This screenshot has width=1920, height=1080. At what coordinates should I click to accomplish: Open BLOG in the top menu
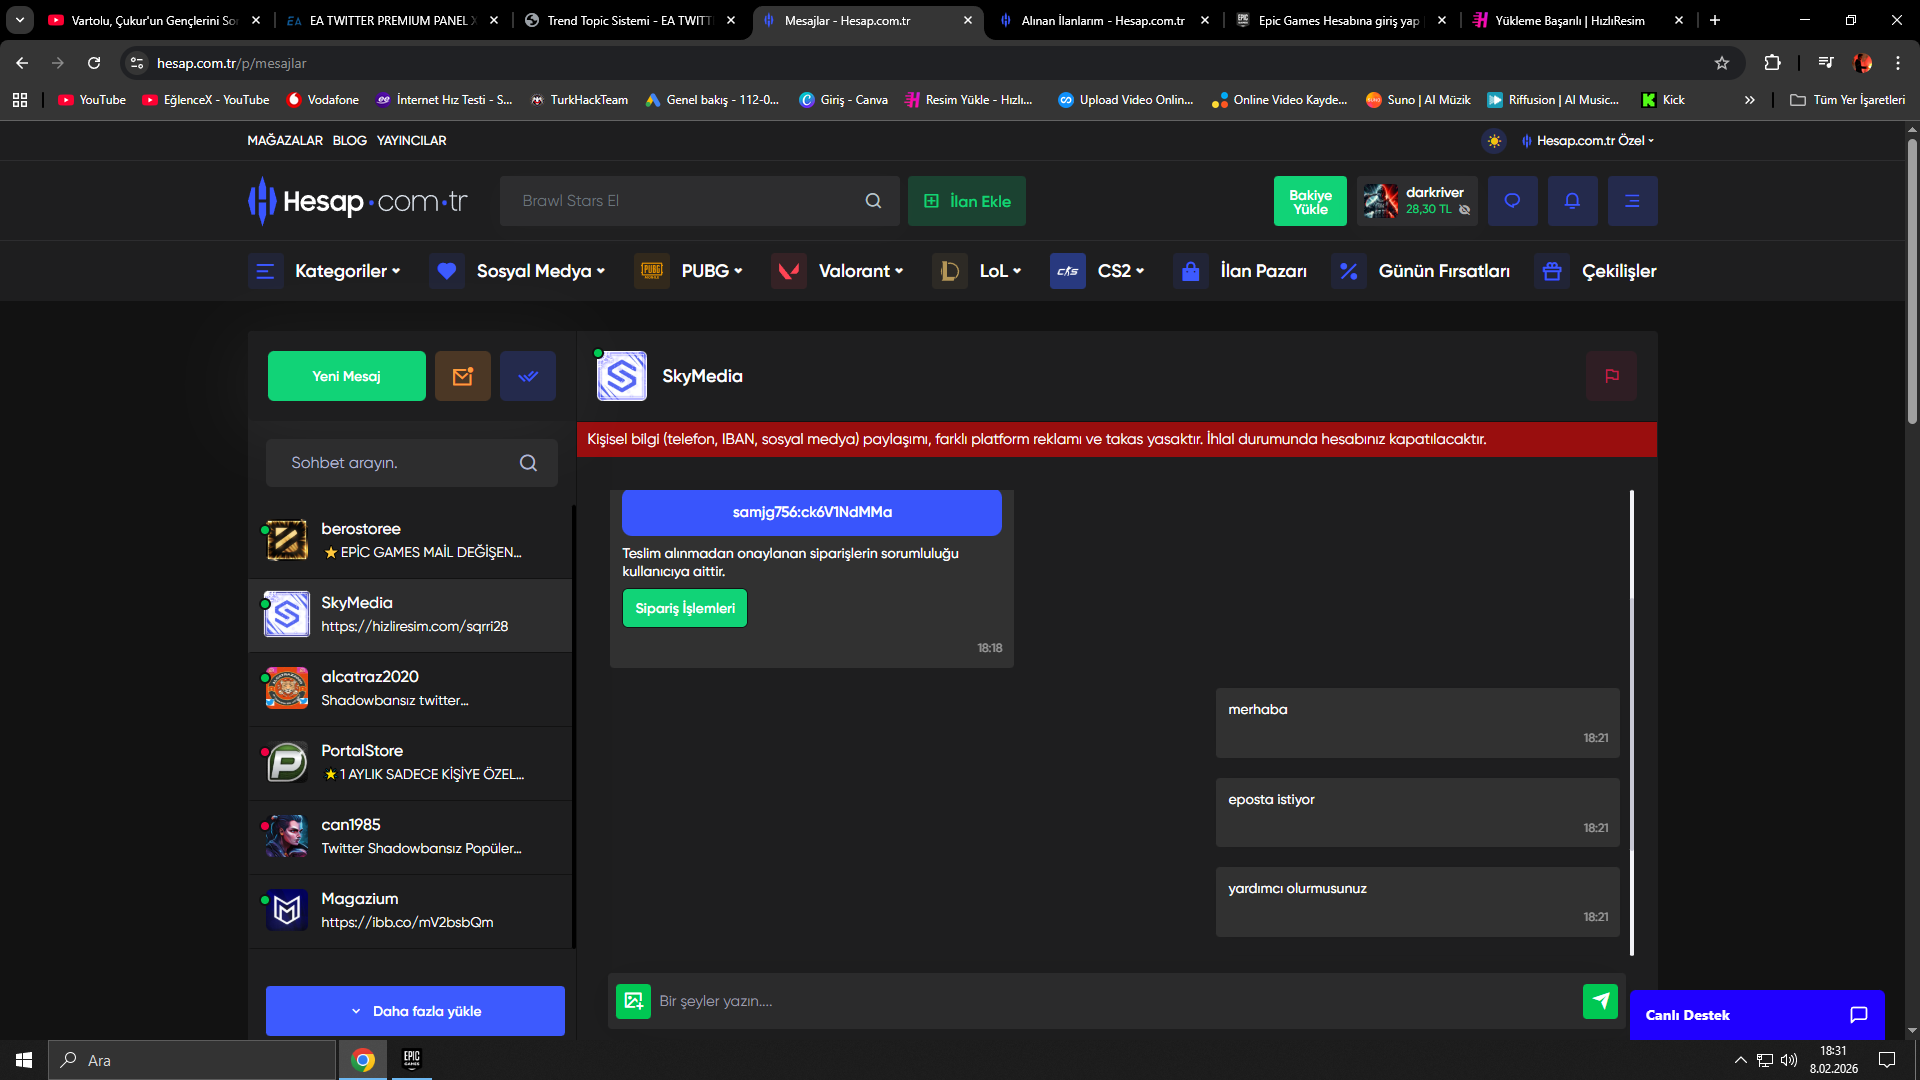coord(350,141)
